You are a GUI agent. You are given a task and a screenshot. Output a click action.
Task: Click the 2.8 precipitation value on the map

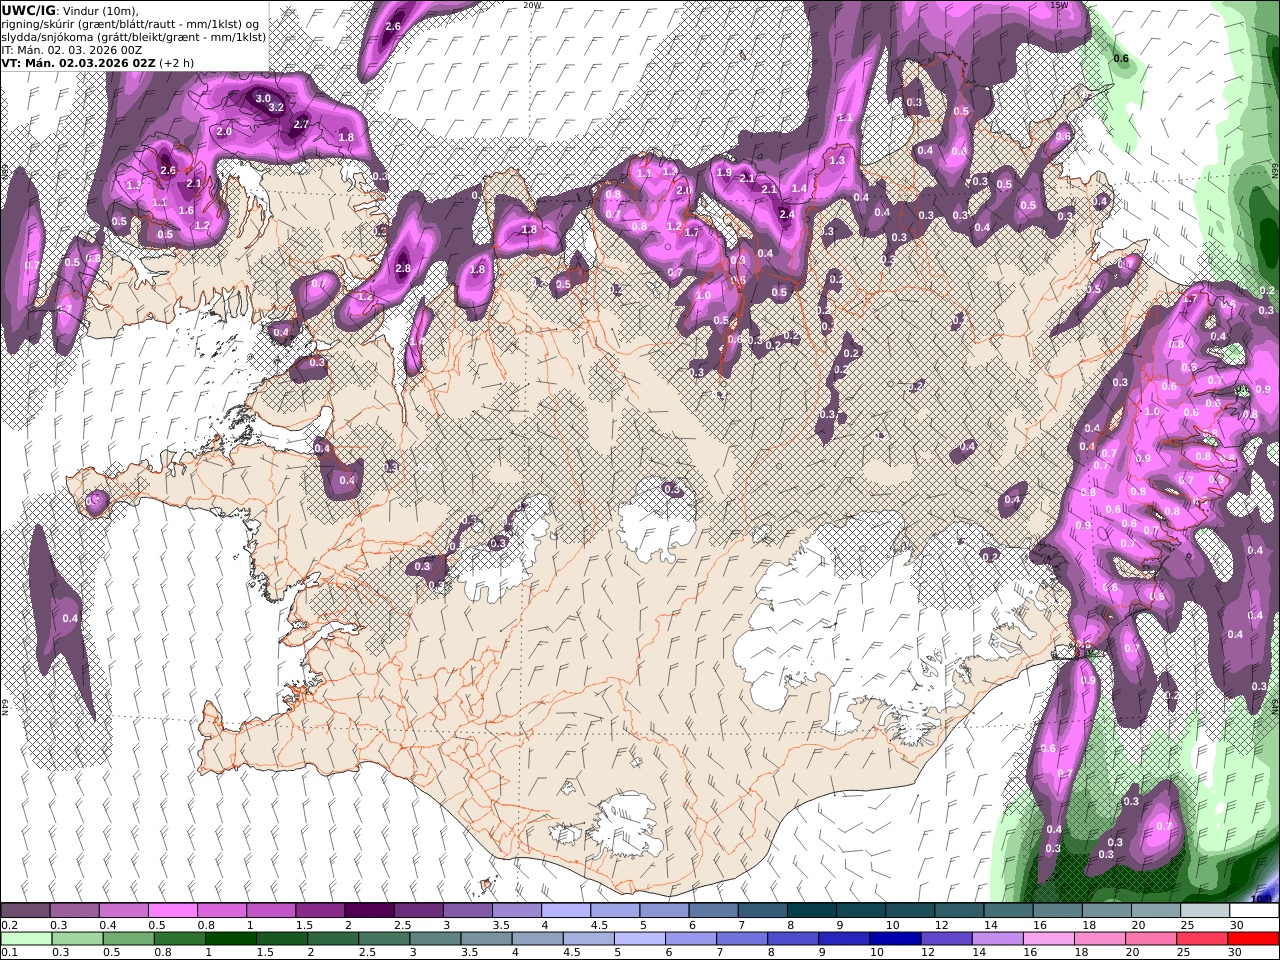point(403,268)
